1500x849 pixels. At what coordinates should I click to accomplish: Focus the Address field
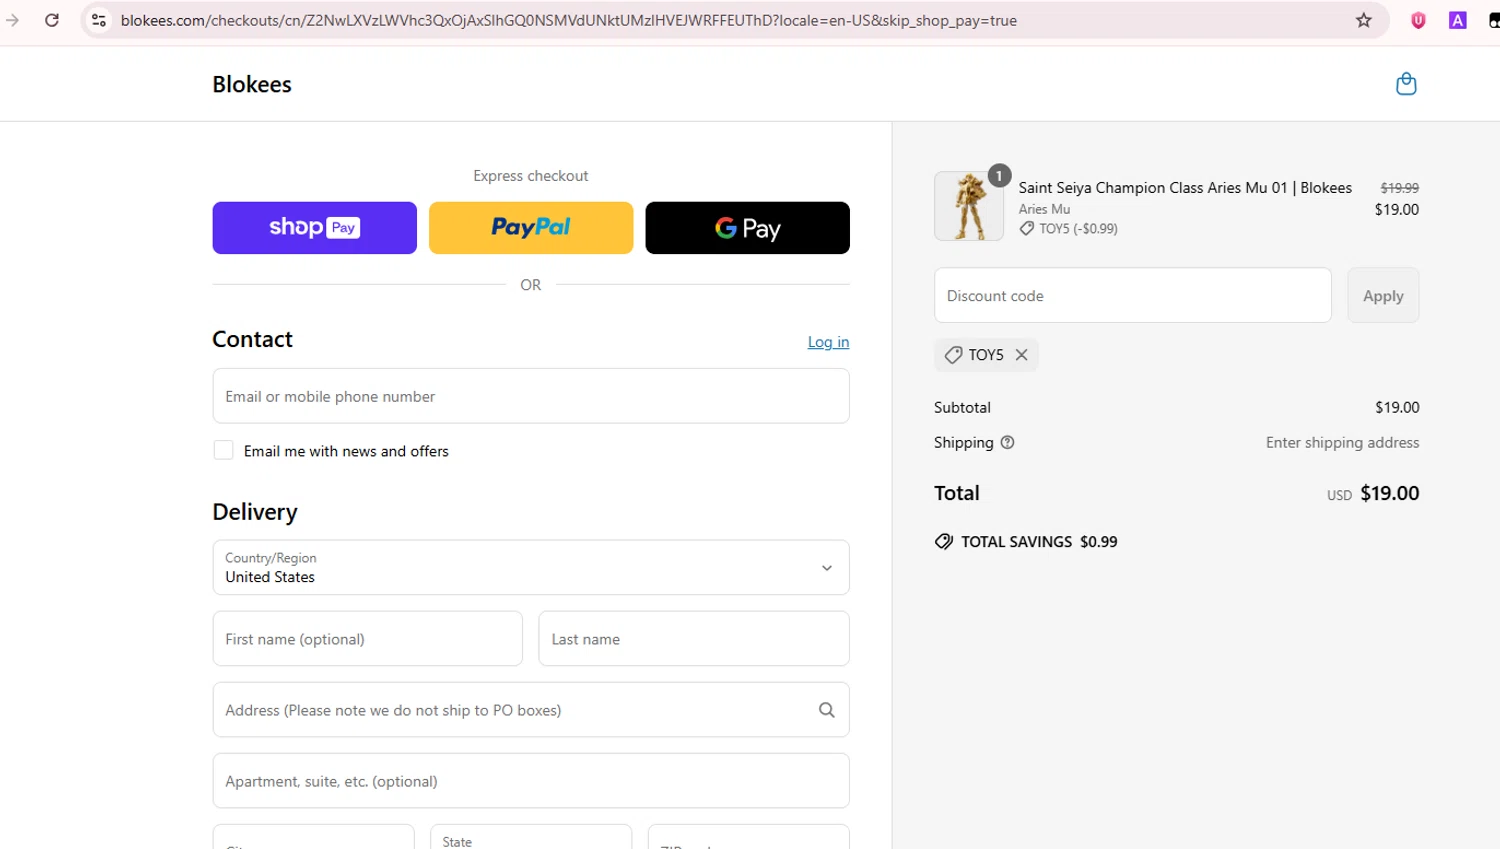pyautogui.click(x=531, y=710)
